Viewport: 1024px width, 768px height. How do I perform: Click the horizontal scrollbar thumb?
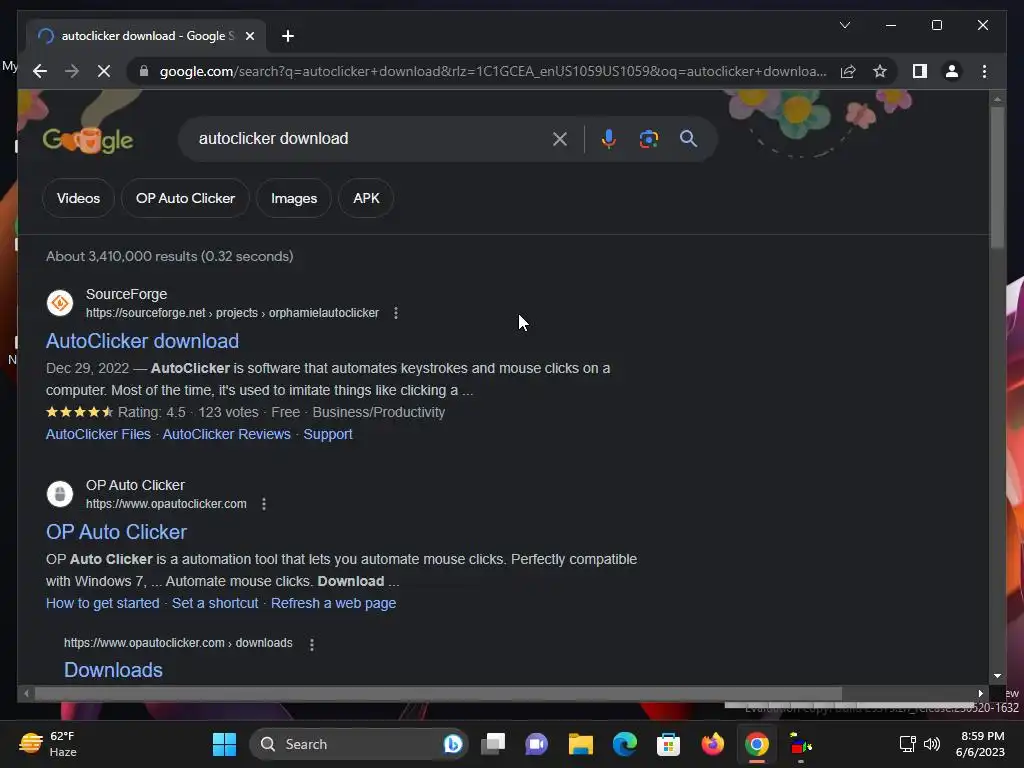coord(438,694)
